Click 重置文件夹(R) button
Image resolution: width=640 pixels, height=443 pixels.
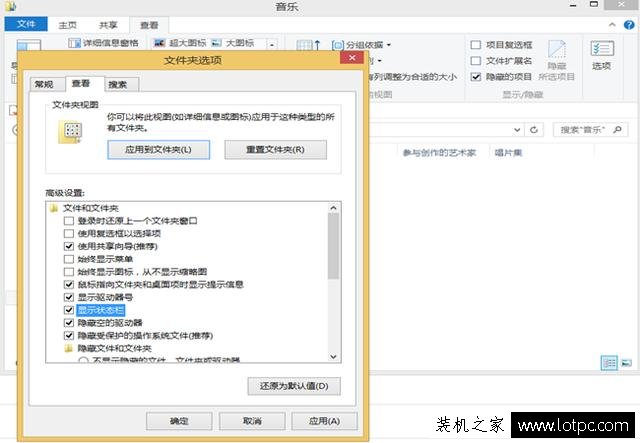(276, 149)
